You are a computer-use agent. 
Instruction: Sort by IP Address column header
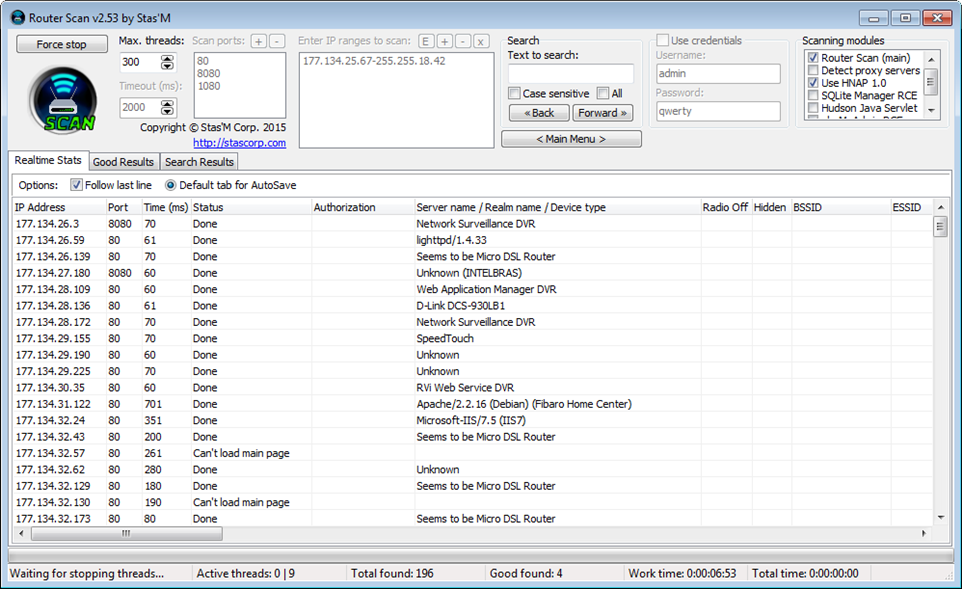click(60, 207)
